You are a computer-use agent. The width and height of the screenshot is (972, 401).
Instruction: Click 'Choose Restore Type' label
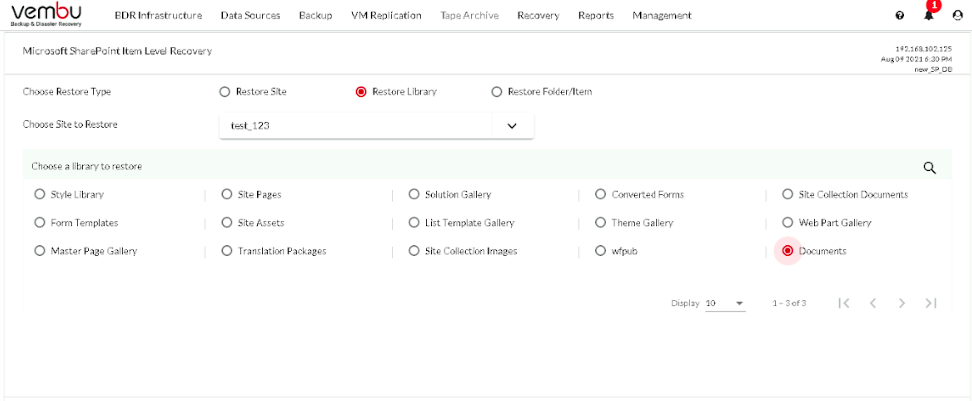coord(66,92)
